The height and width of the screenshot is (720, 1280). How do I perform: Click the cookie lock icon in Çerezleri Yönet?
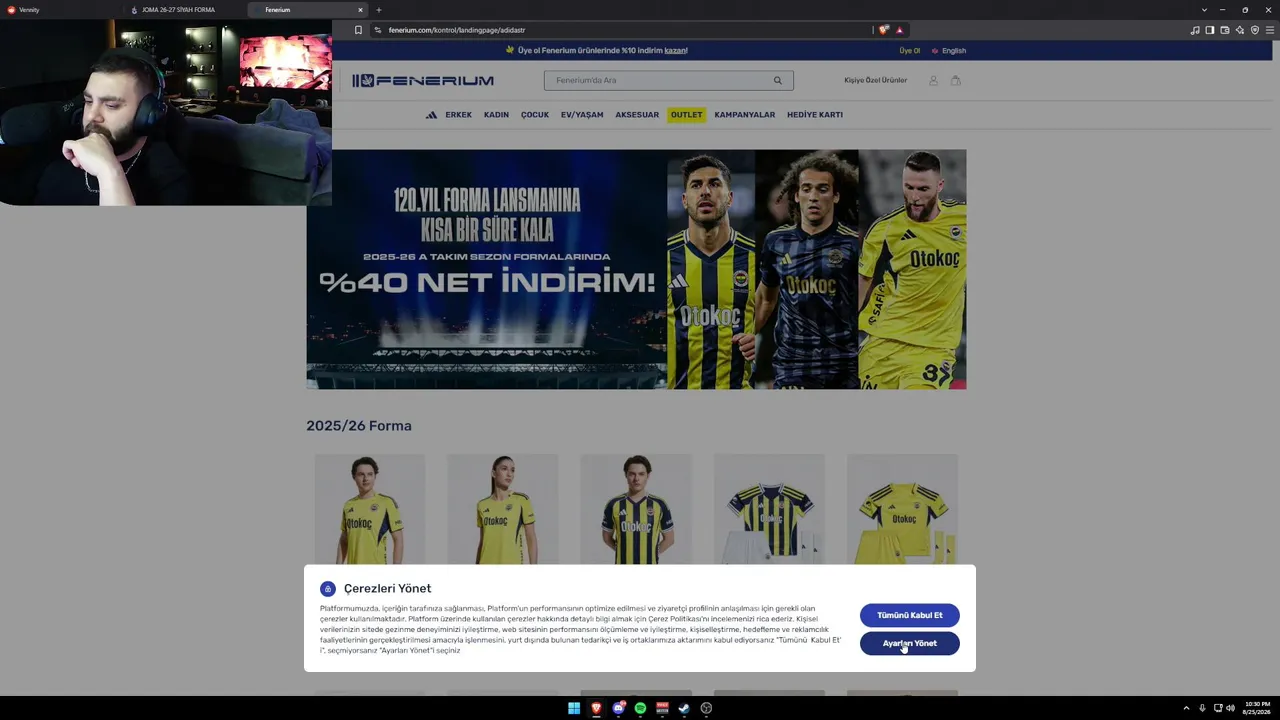(328, 589)
